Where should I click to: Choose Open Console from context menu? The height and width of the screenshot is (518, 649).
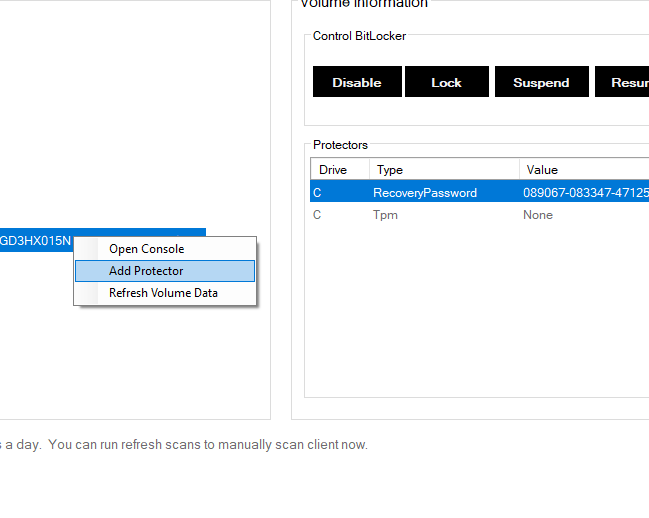[146, 249]
